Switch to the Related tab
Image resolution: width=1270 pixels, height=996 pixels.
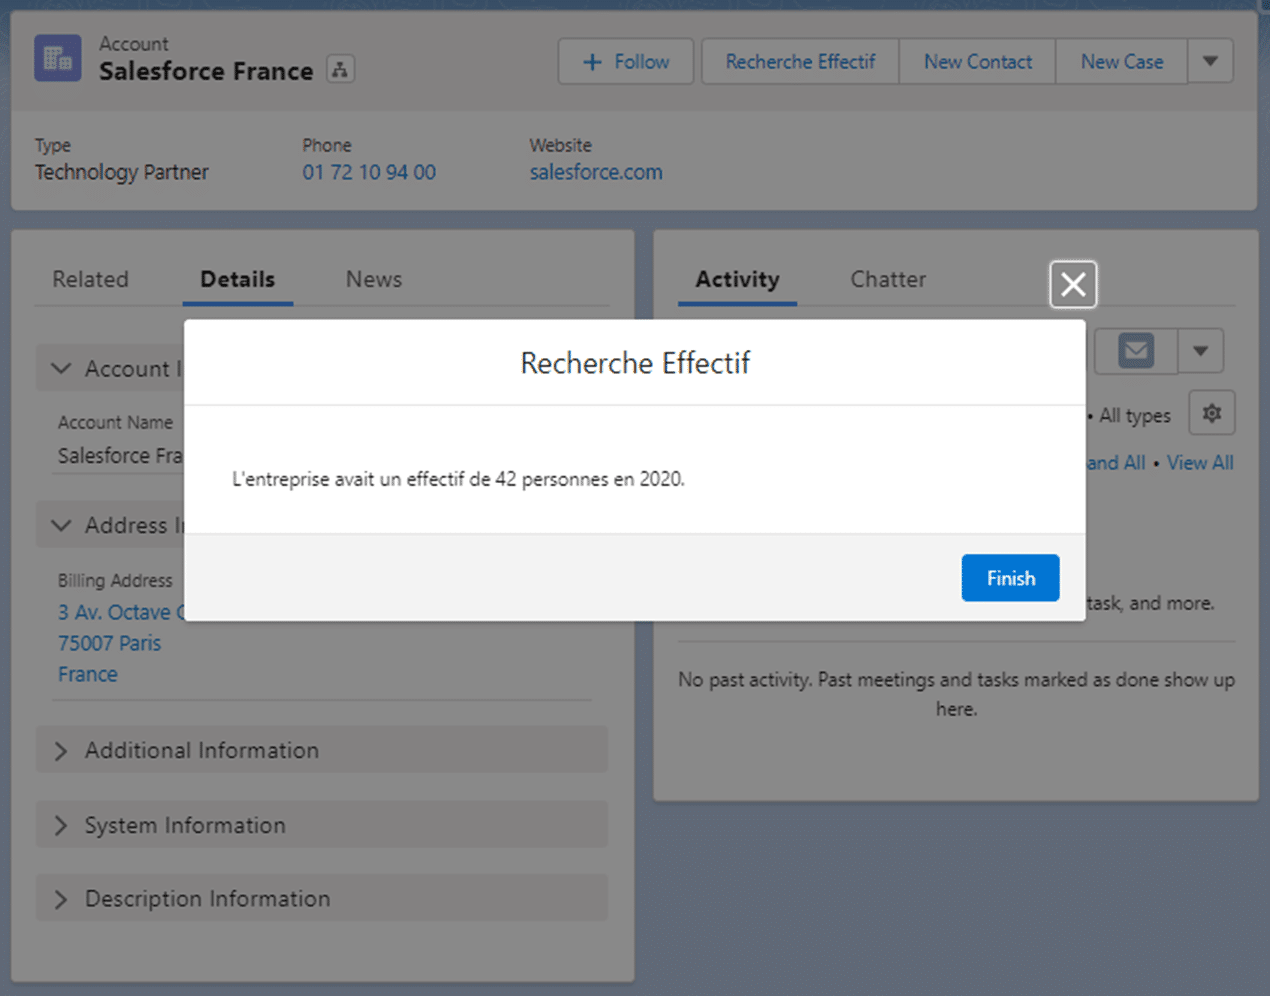click(90, 279)
